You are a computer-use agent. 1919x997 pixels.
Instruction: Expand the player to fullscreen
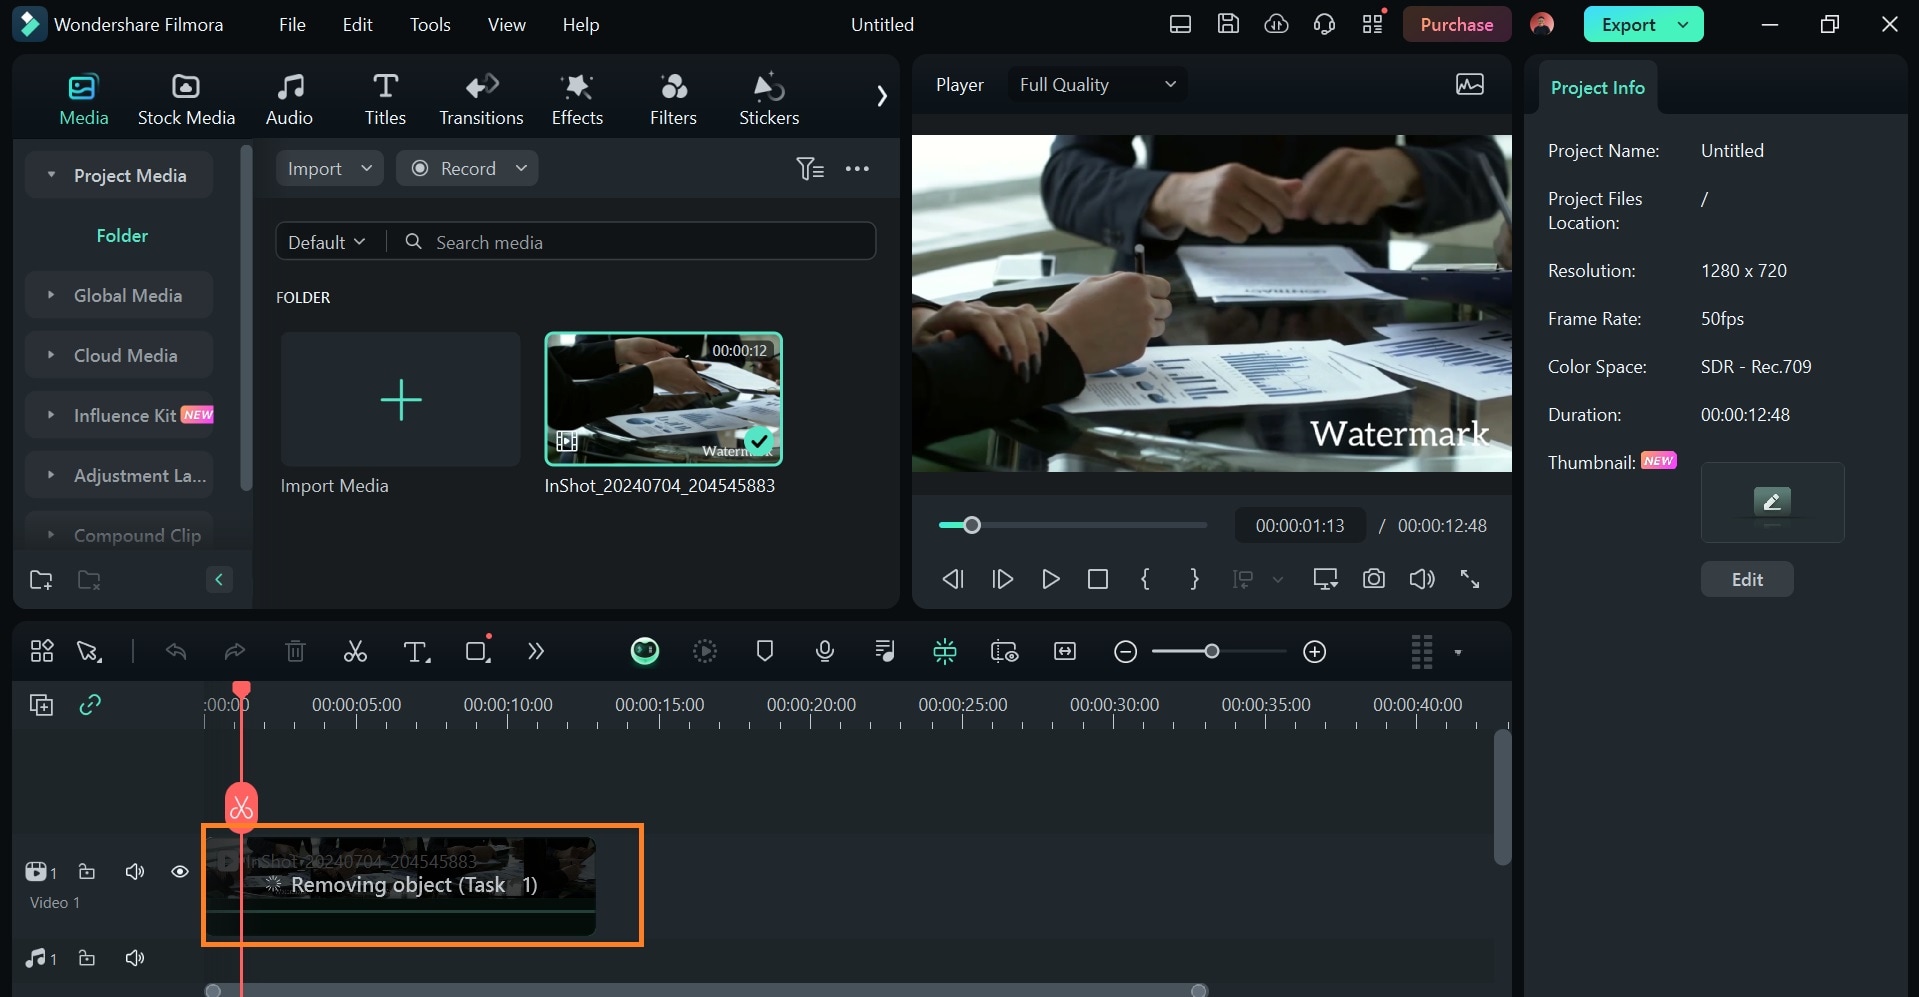(x=1470, y=579)
